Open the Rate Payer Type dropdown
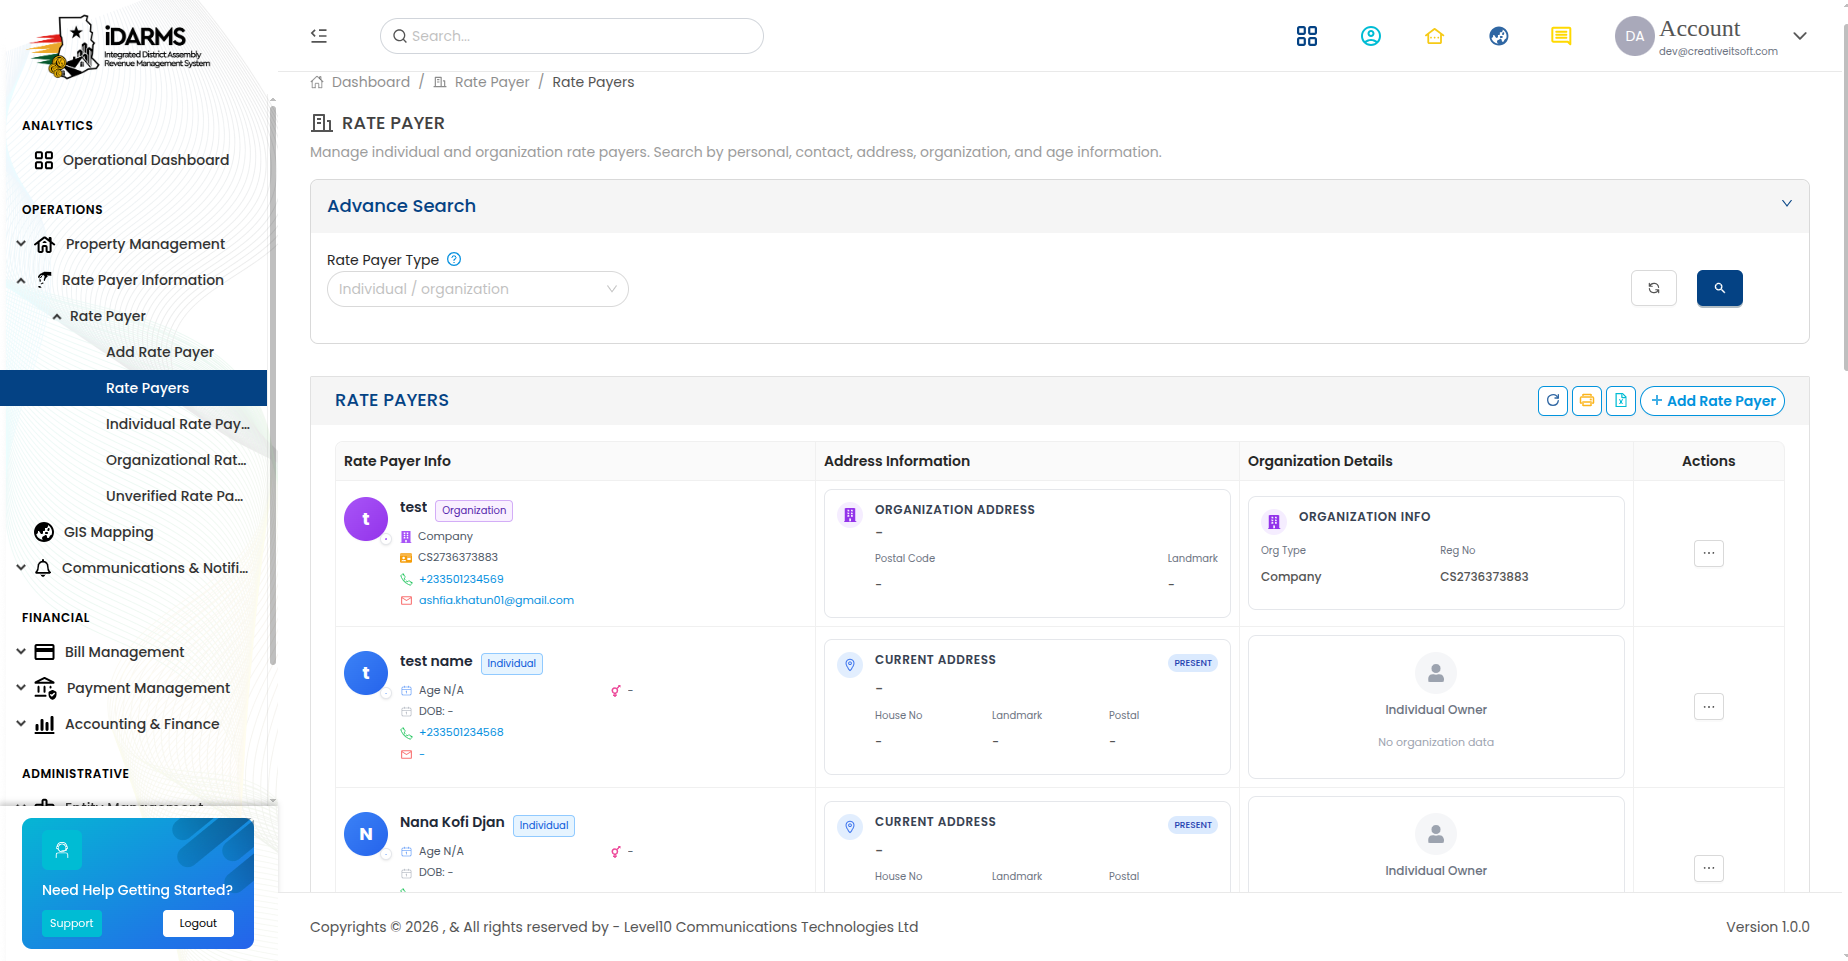 pyautogui.click(x=478, y=289)
